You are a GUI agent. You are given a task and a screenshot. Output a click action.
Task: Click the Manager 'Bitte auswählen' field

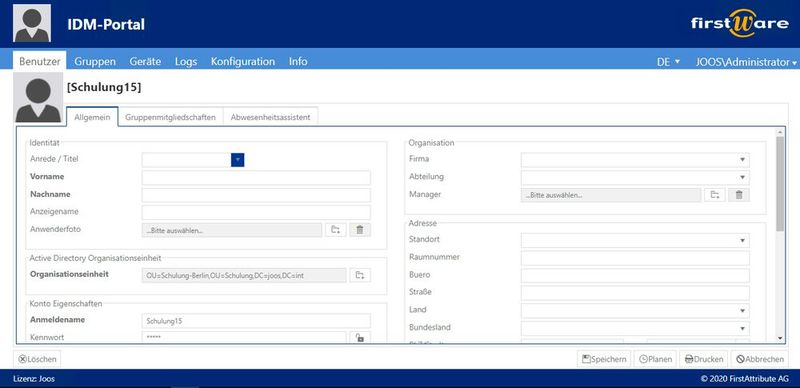coord(611,195)
